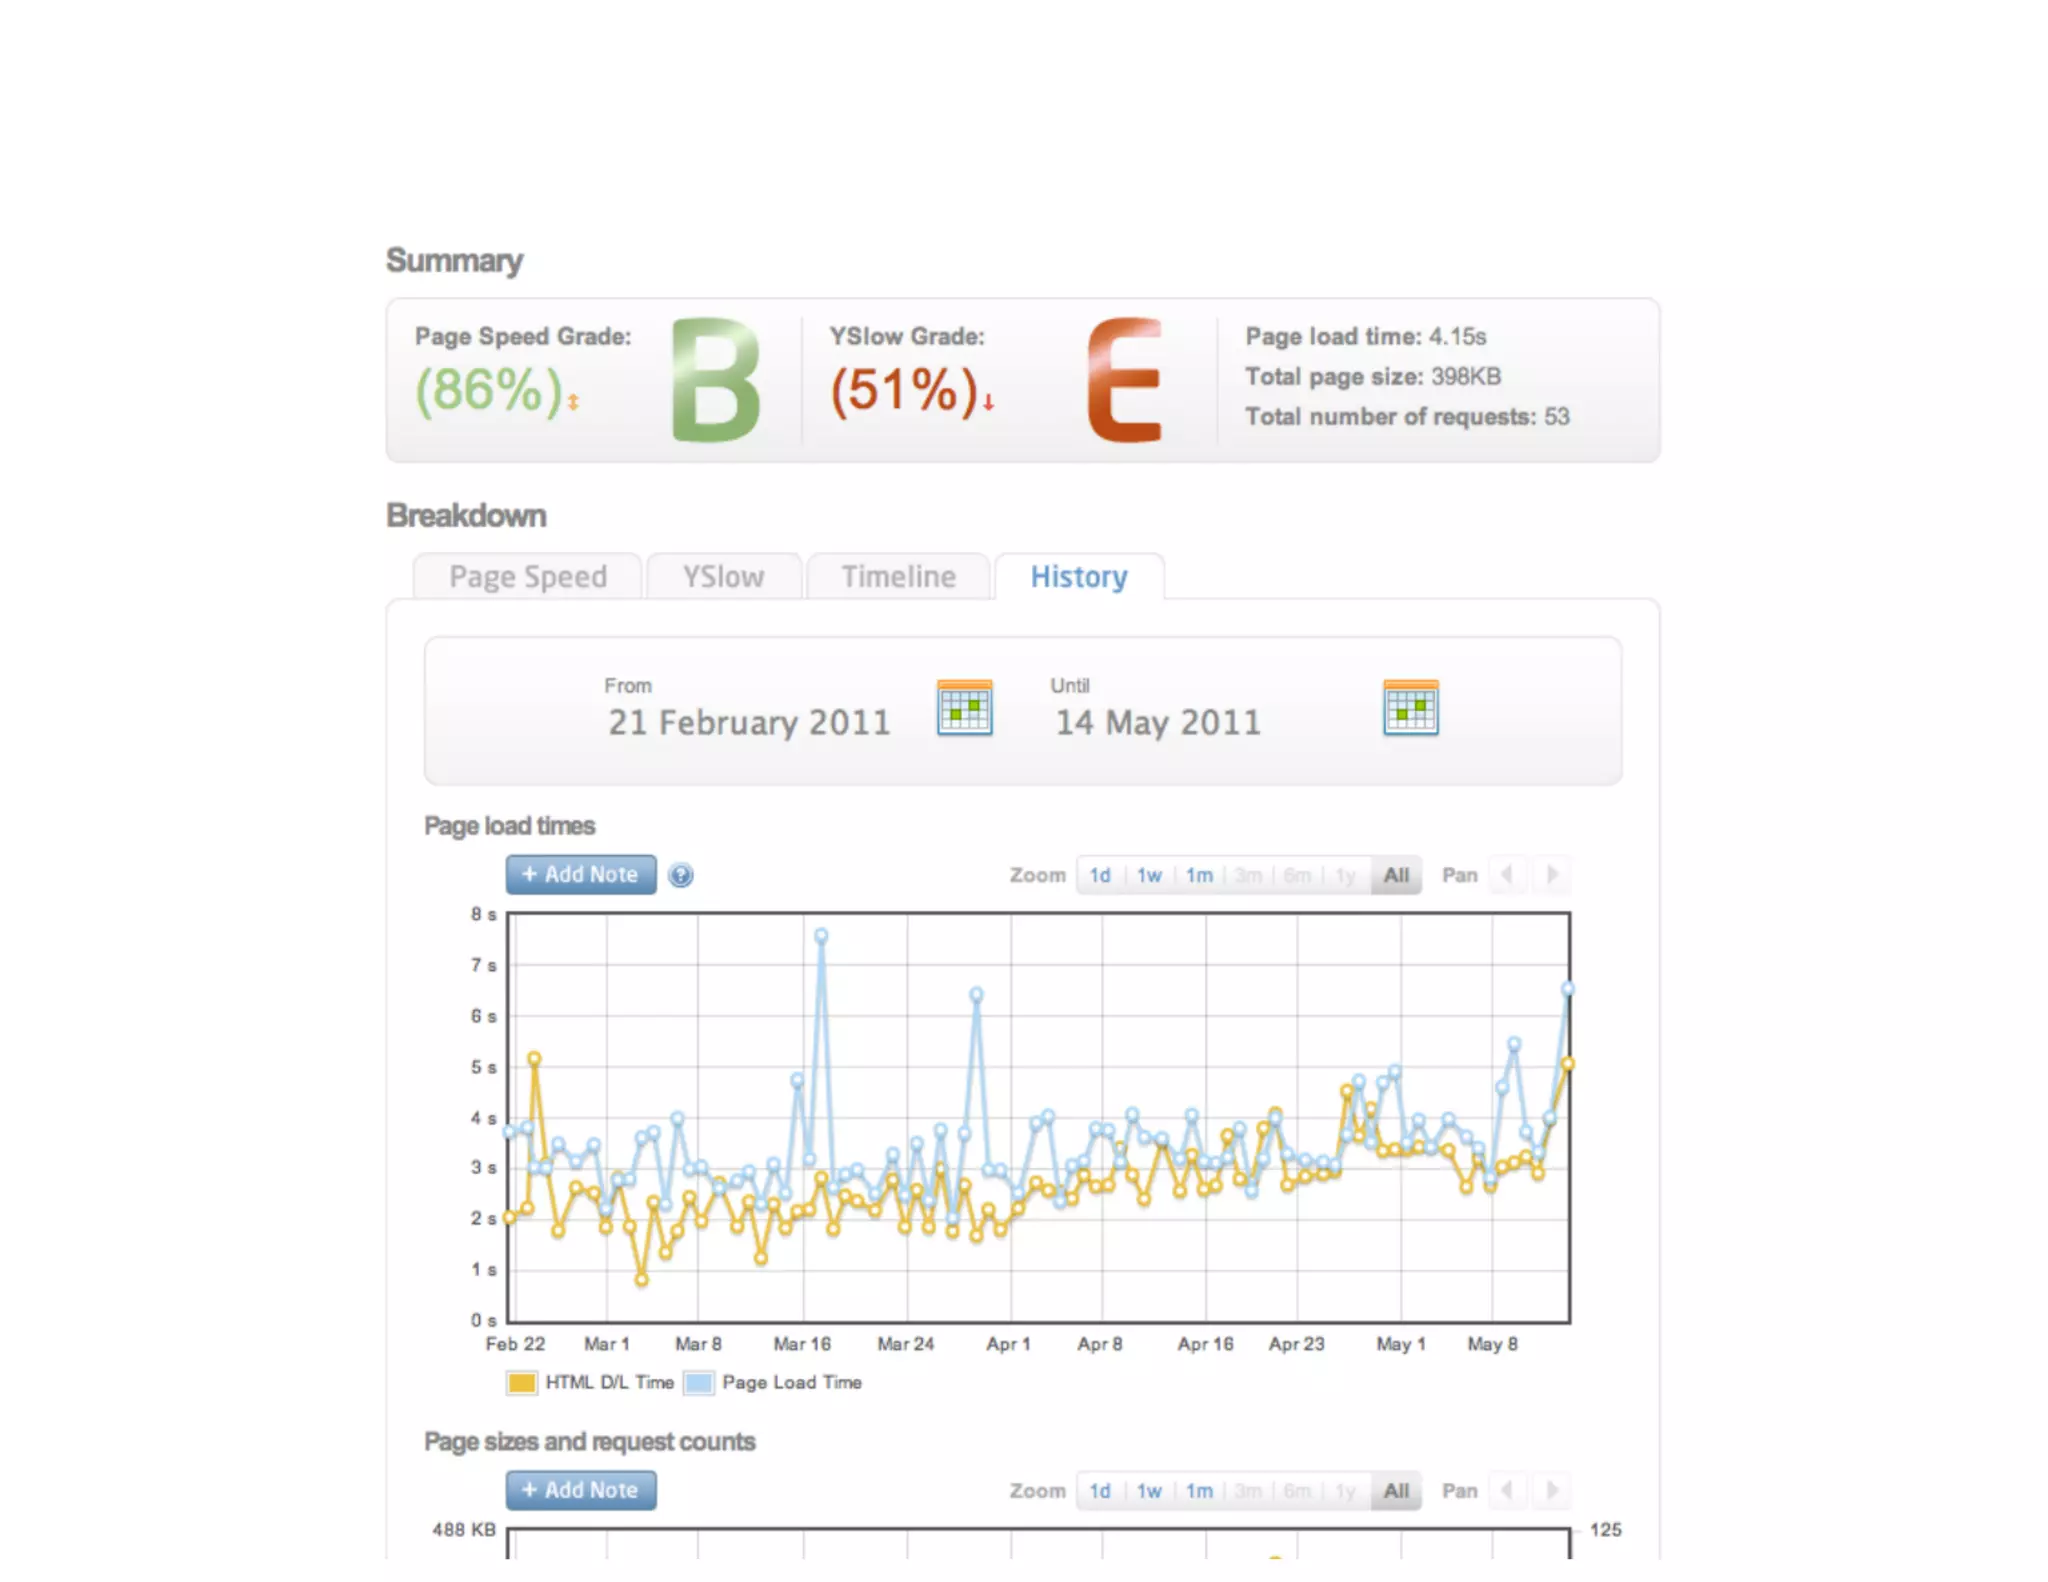Image resolution: width=2048 pixels, height=1582 pixels.
Task: Click the large Page Speed B grade
Action: pos(715,381)
